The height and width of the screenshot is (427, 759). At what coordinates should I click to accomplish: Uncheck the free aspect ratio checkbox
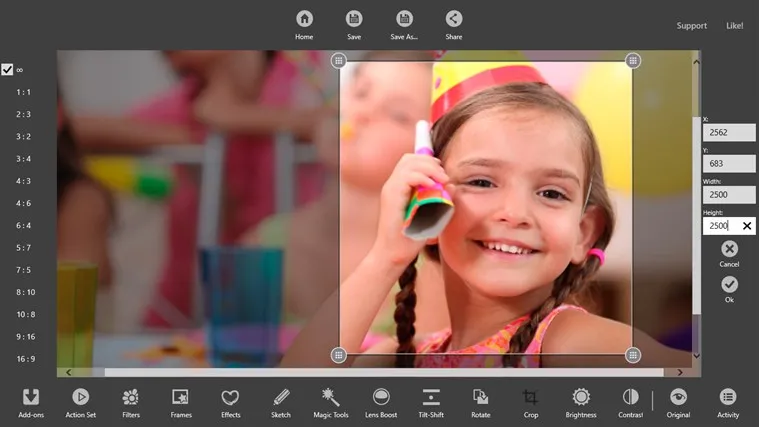[8, 70]
